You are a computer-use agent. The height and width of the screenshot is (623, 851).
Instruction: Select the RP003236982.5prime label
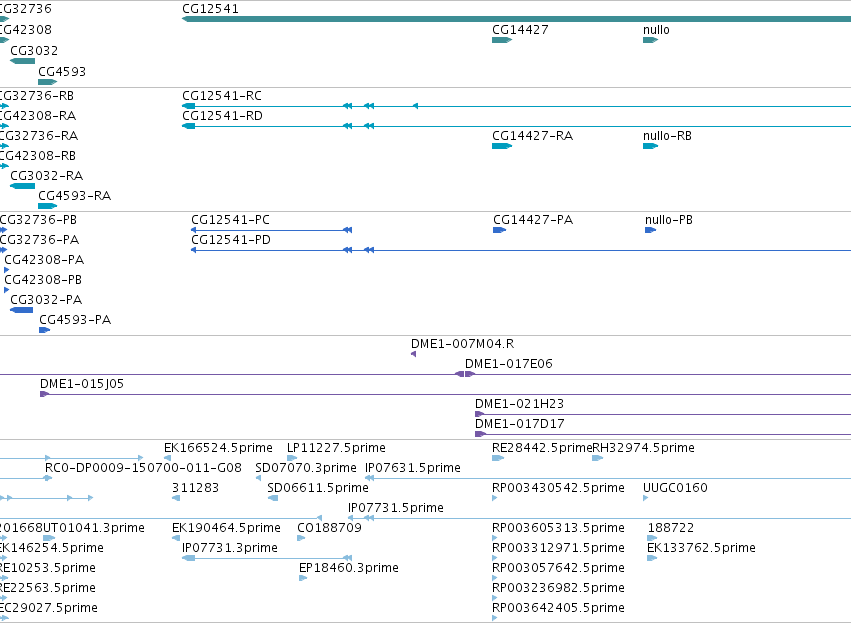558,589
